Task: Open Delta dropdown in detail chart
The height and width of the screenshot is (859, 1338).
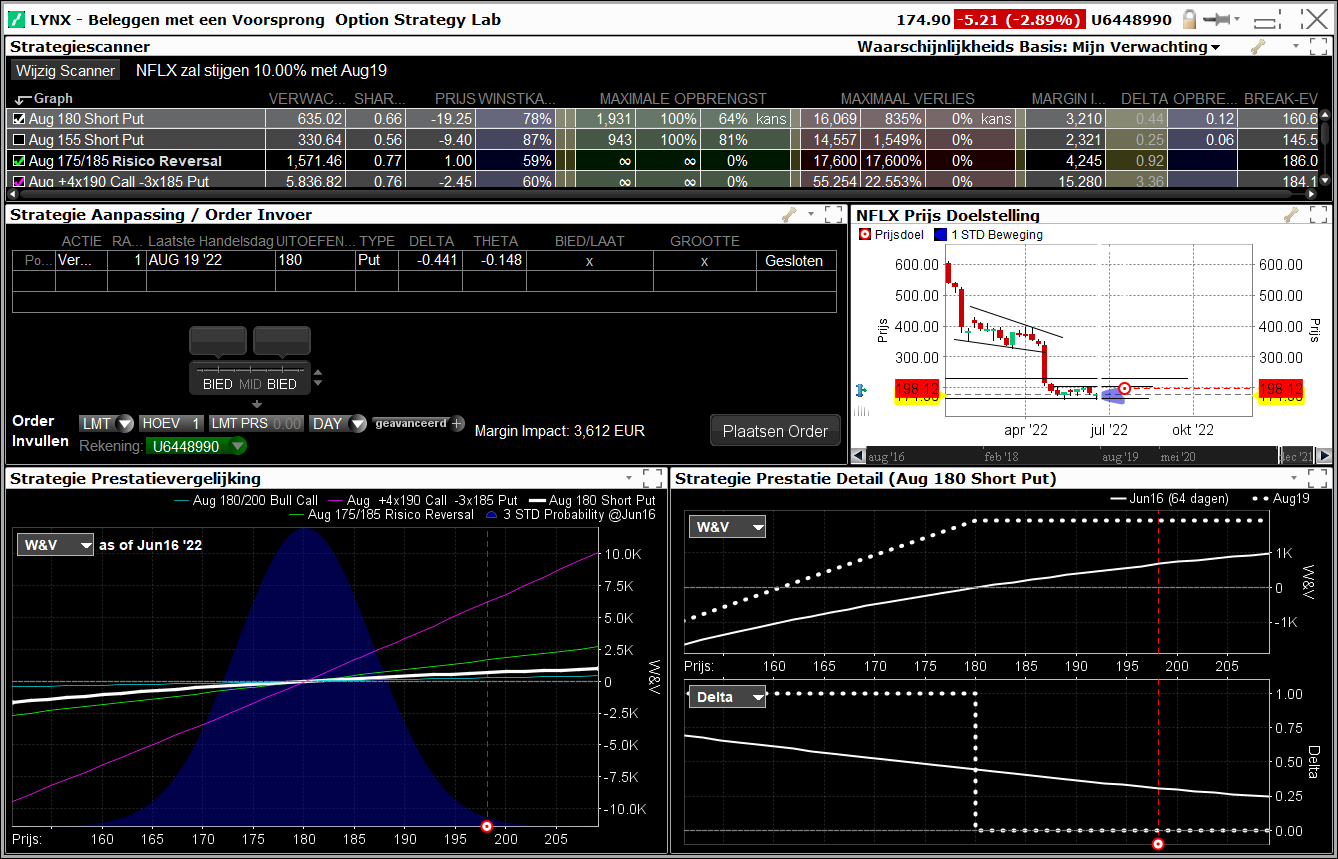Action: coord(727,697)
